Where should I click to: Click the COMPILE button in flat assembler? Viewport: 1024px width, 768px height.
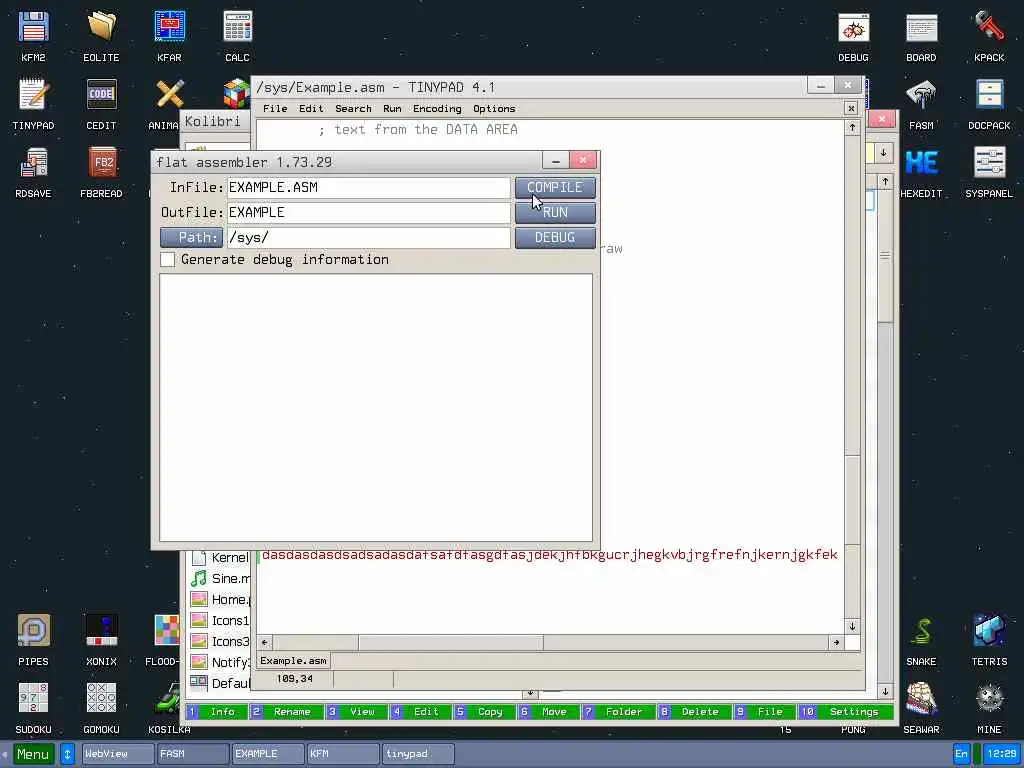[x=555, y=187]
